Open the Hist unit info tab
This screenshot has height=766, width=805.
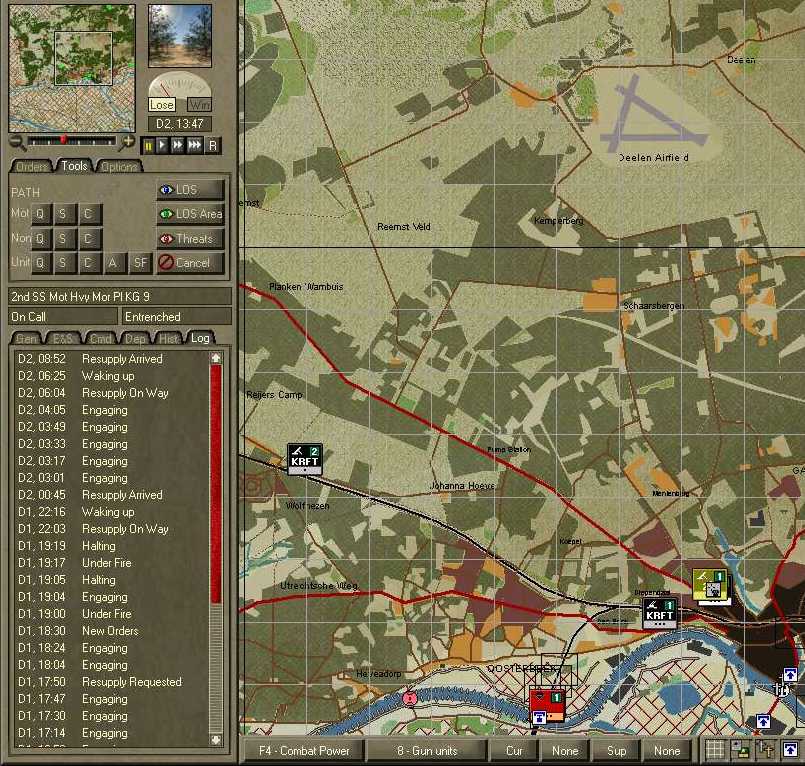tap(168, 339)
